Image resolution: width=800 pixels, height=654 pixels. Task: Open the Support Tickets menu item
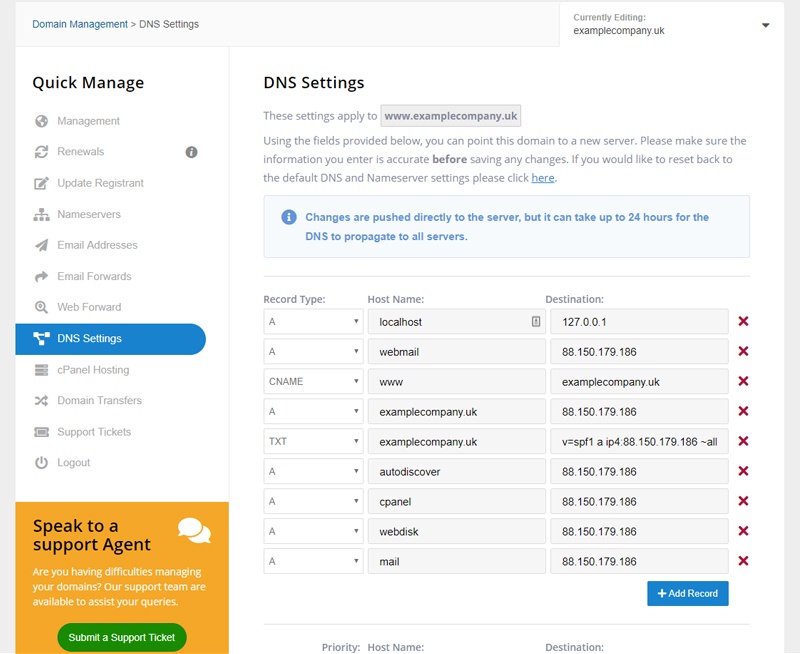pos(94,432)
